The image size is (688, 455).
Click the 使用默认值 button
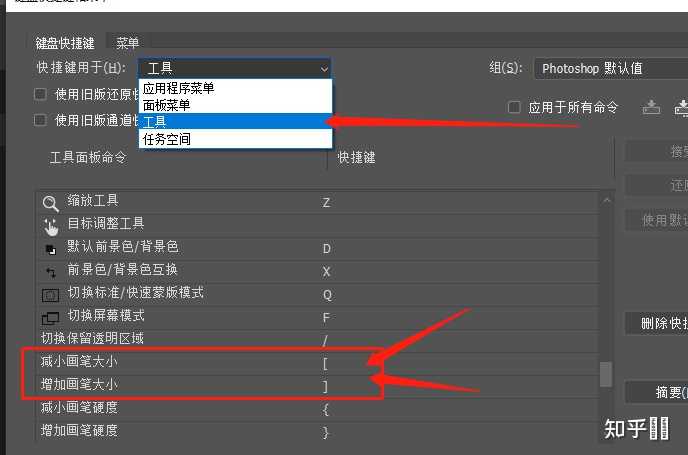[x=656, y=220]
